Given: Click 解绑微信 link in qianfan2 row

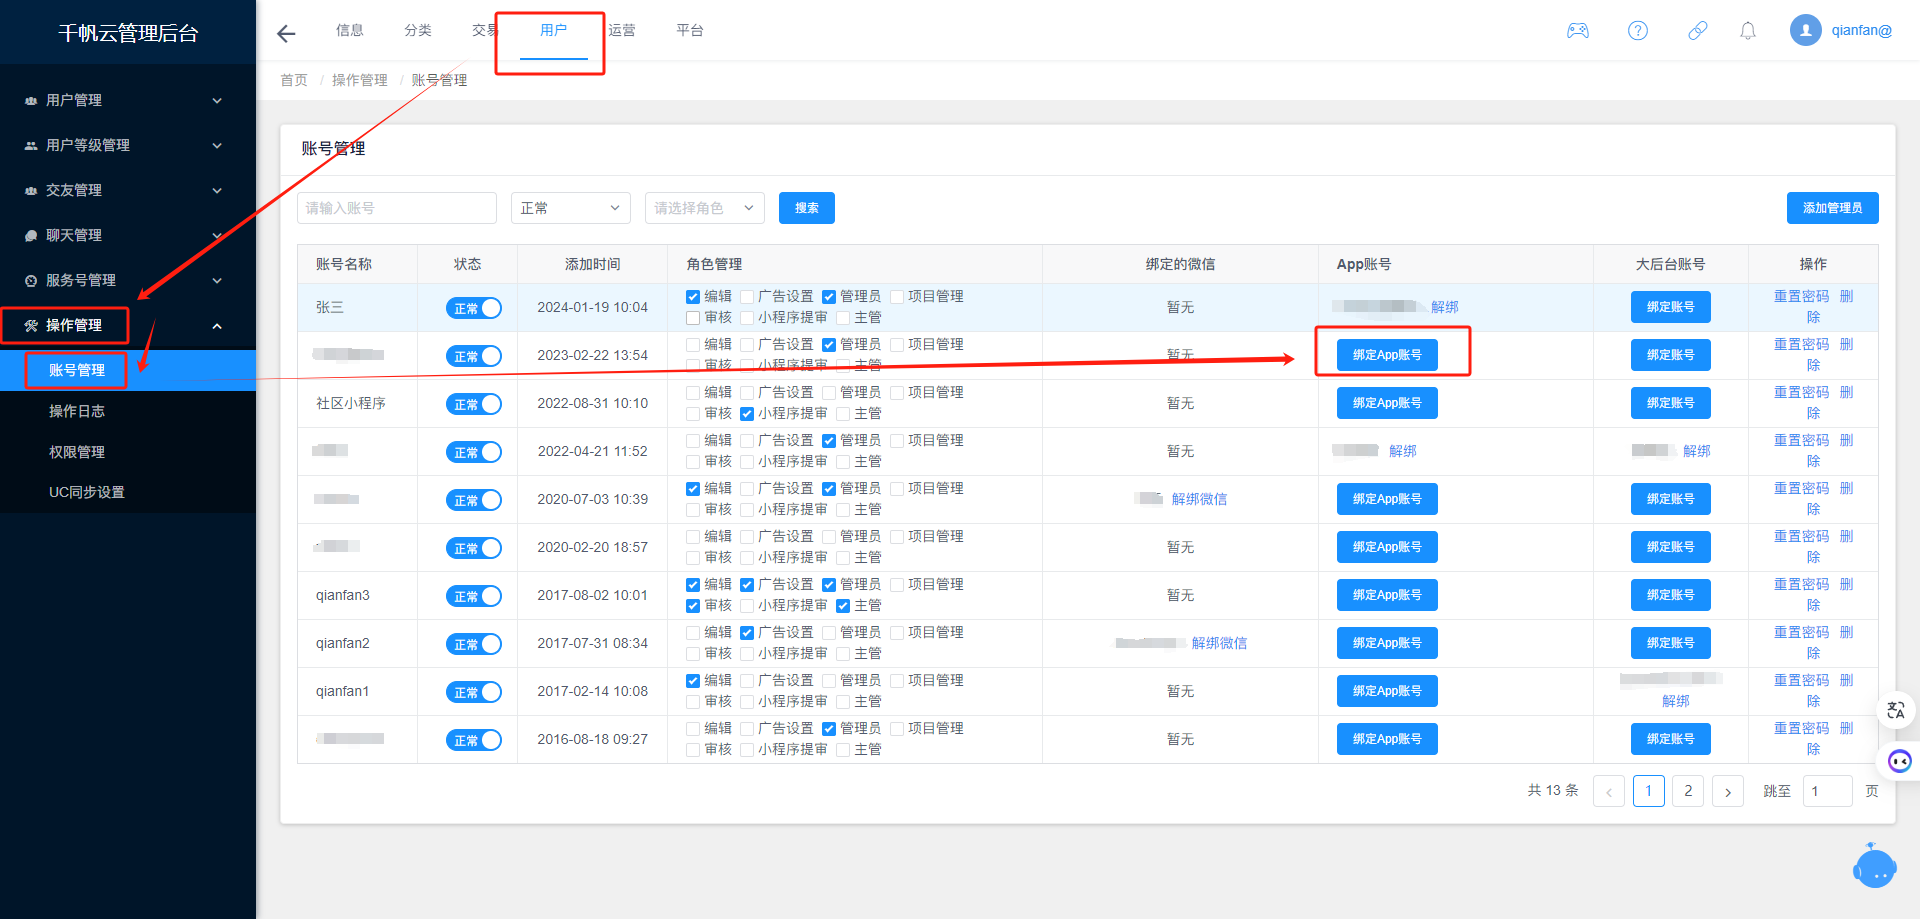Looking at the screenshot, I should coord(1220,643).
